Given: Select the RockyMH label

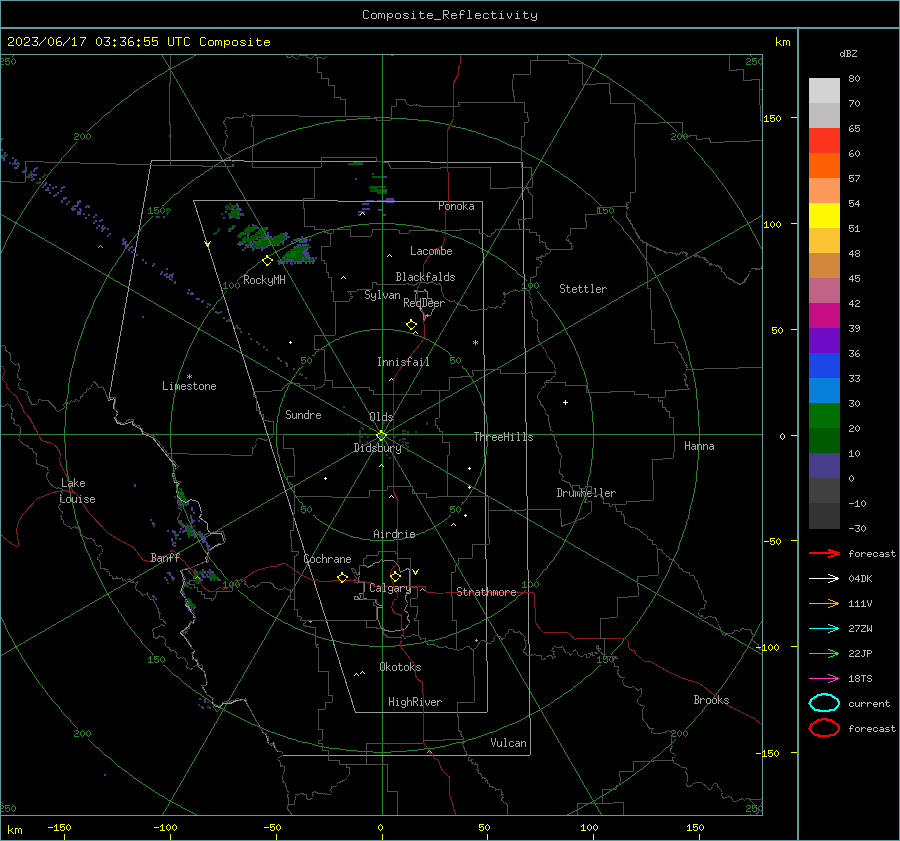Looking at the screenshot, I should click(x=264, y=280).
